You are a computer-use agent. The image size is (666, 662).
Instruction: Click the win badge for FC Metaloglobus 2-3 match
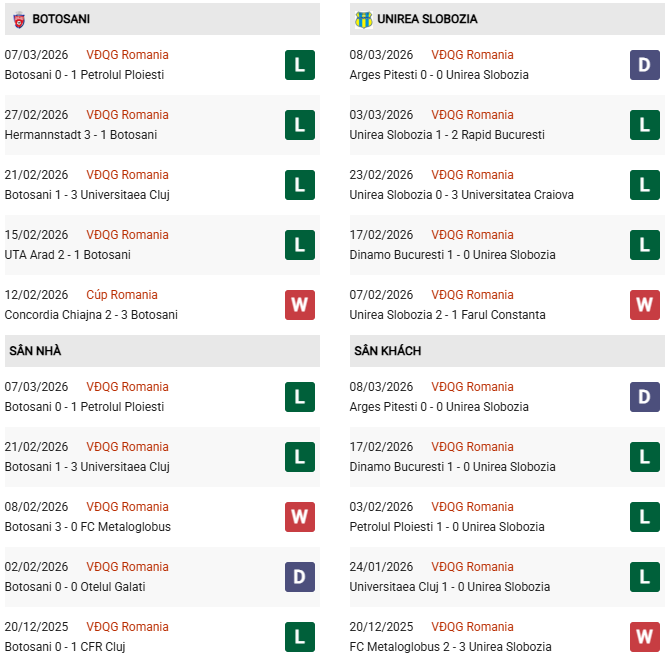point(645,637)
